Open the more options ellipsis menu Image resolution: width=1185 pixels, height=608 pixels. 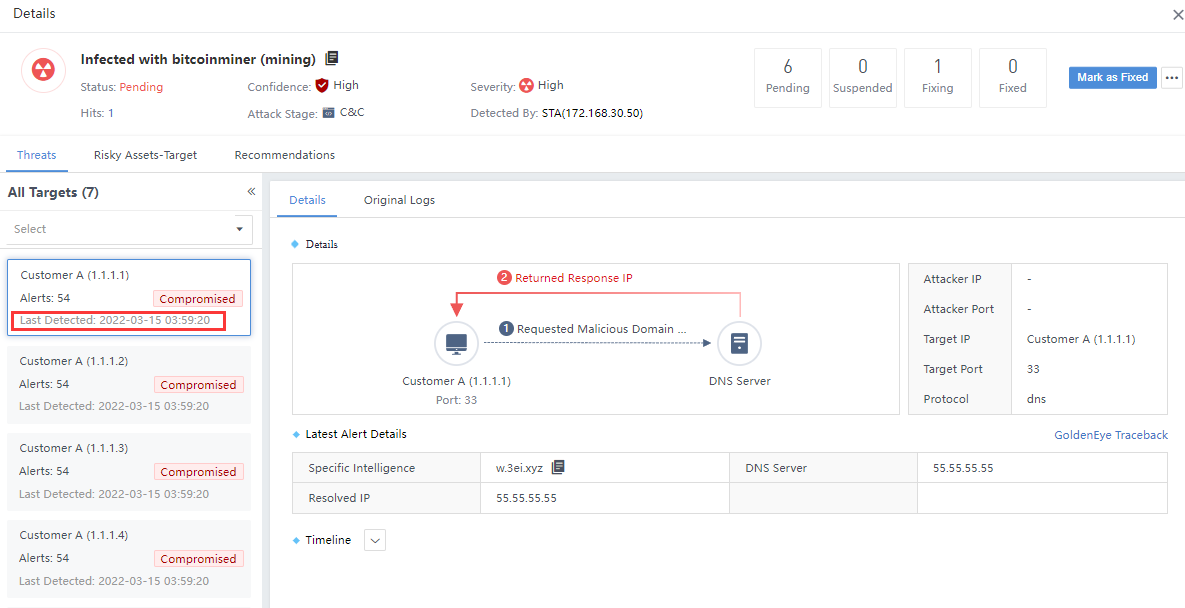click(1172, 78)
